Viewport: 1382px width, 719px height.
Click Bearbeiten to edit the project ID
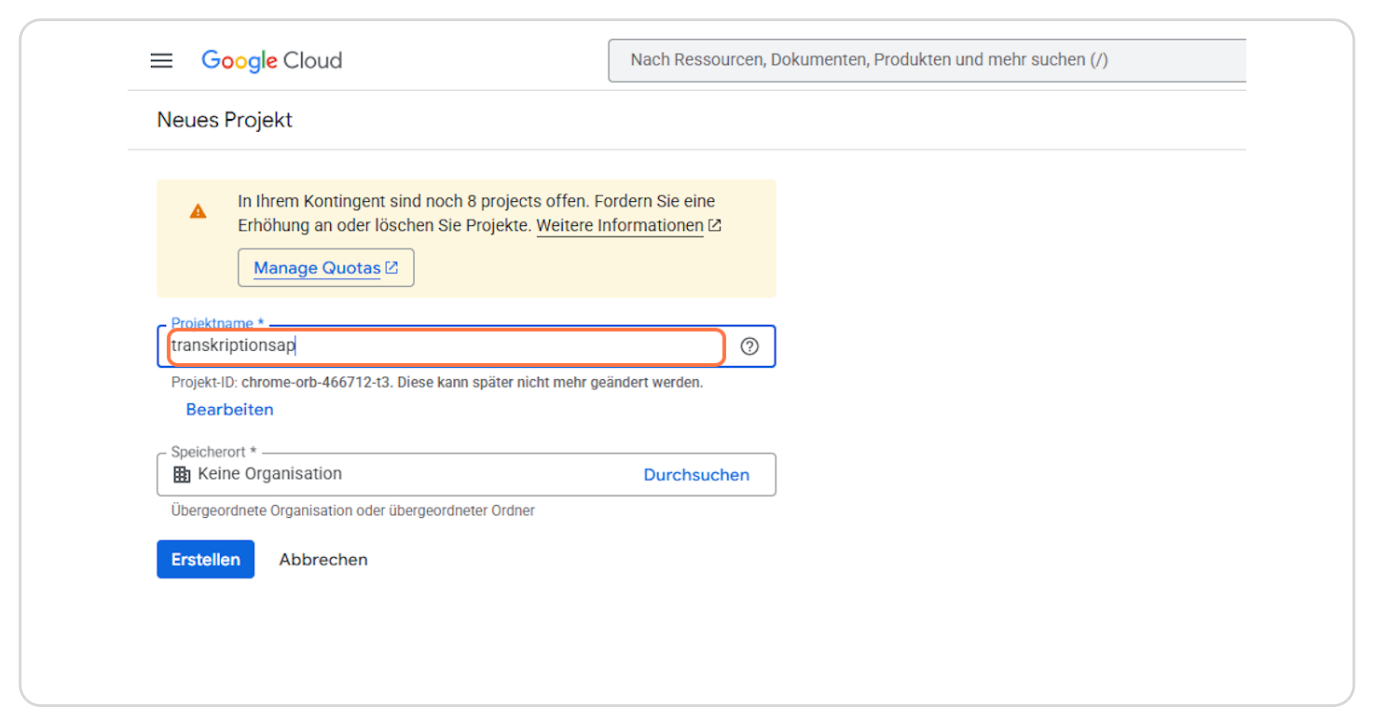(229, 409)
